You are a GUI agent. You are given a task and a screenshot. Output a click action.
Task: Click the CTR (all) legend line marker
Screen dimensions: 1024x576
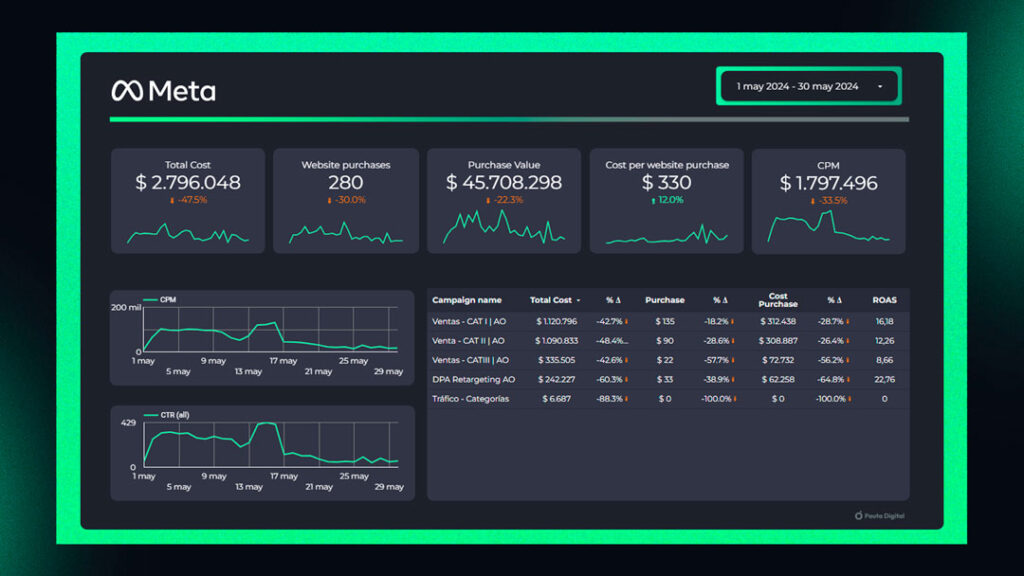pos(151,414)
